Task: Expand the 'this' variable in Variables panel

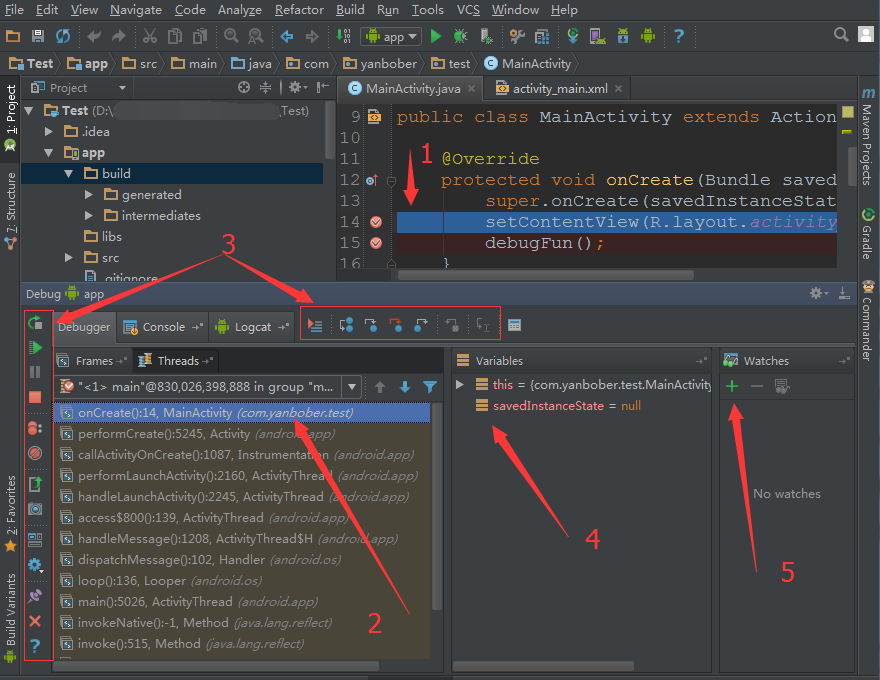Action: pos(460,384)
